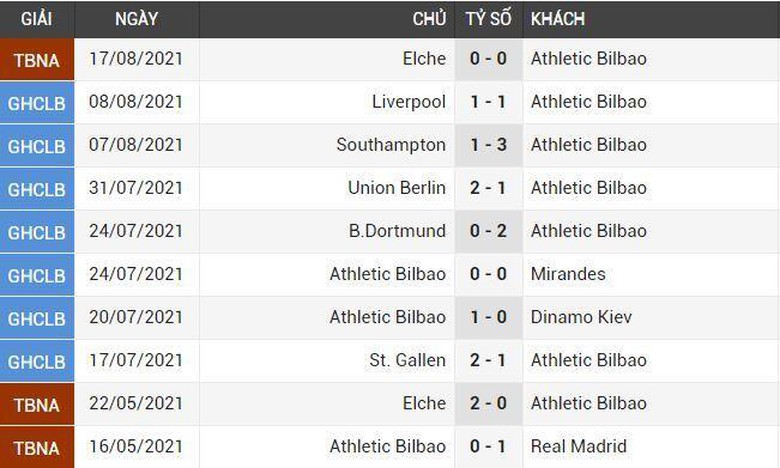The height and width of the screenshot is (468, 780).
Task: Open the 1 - 1 Liverpool match score
Action: pyautogui.click(x=488, y=102)
